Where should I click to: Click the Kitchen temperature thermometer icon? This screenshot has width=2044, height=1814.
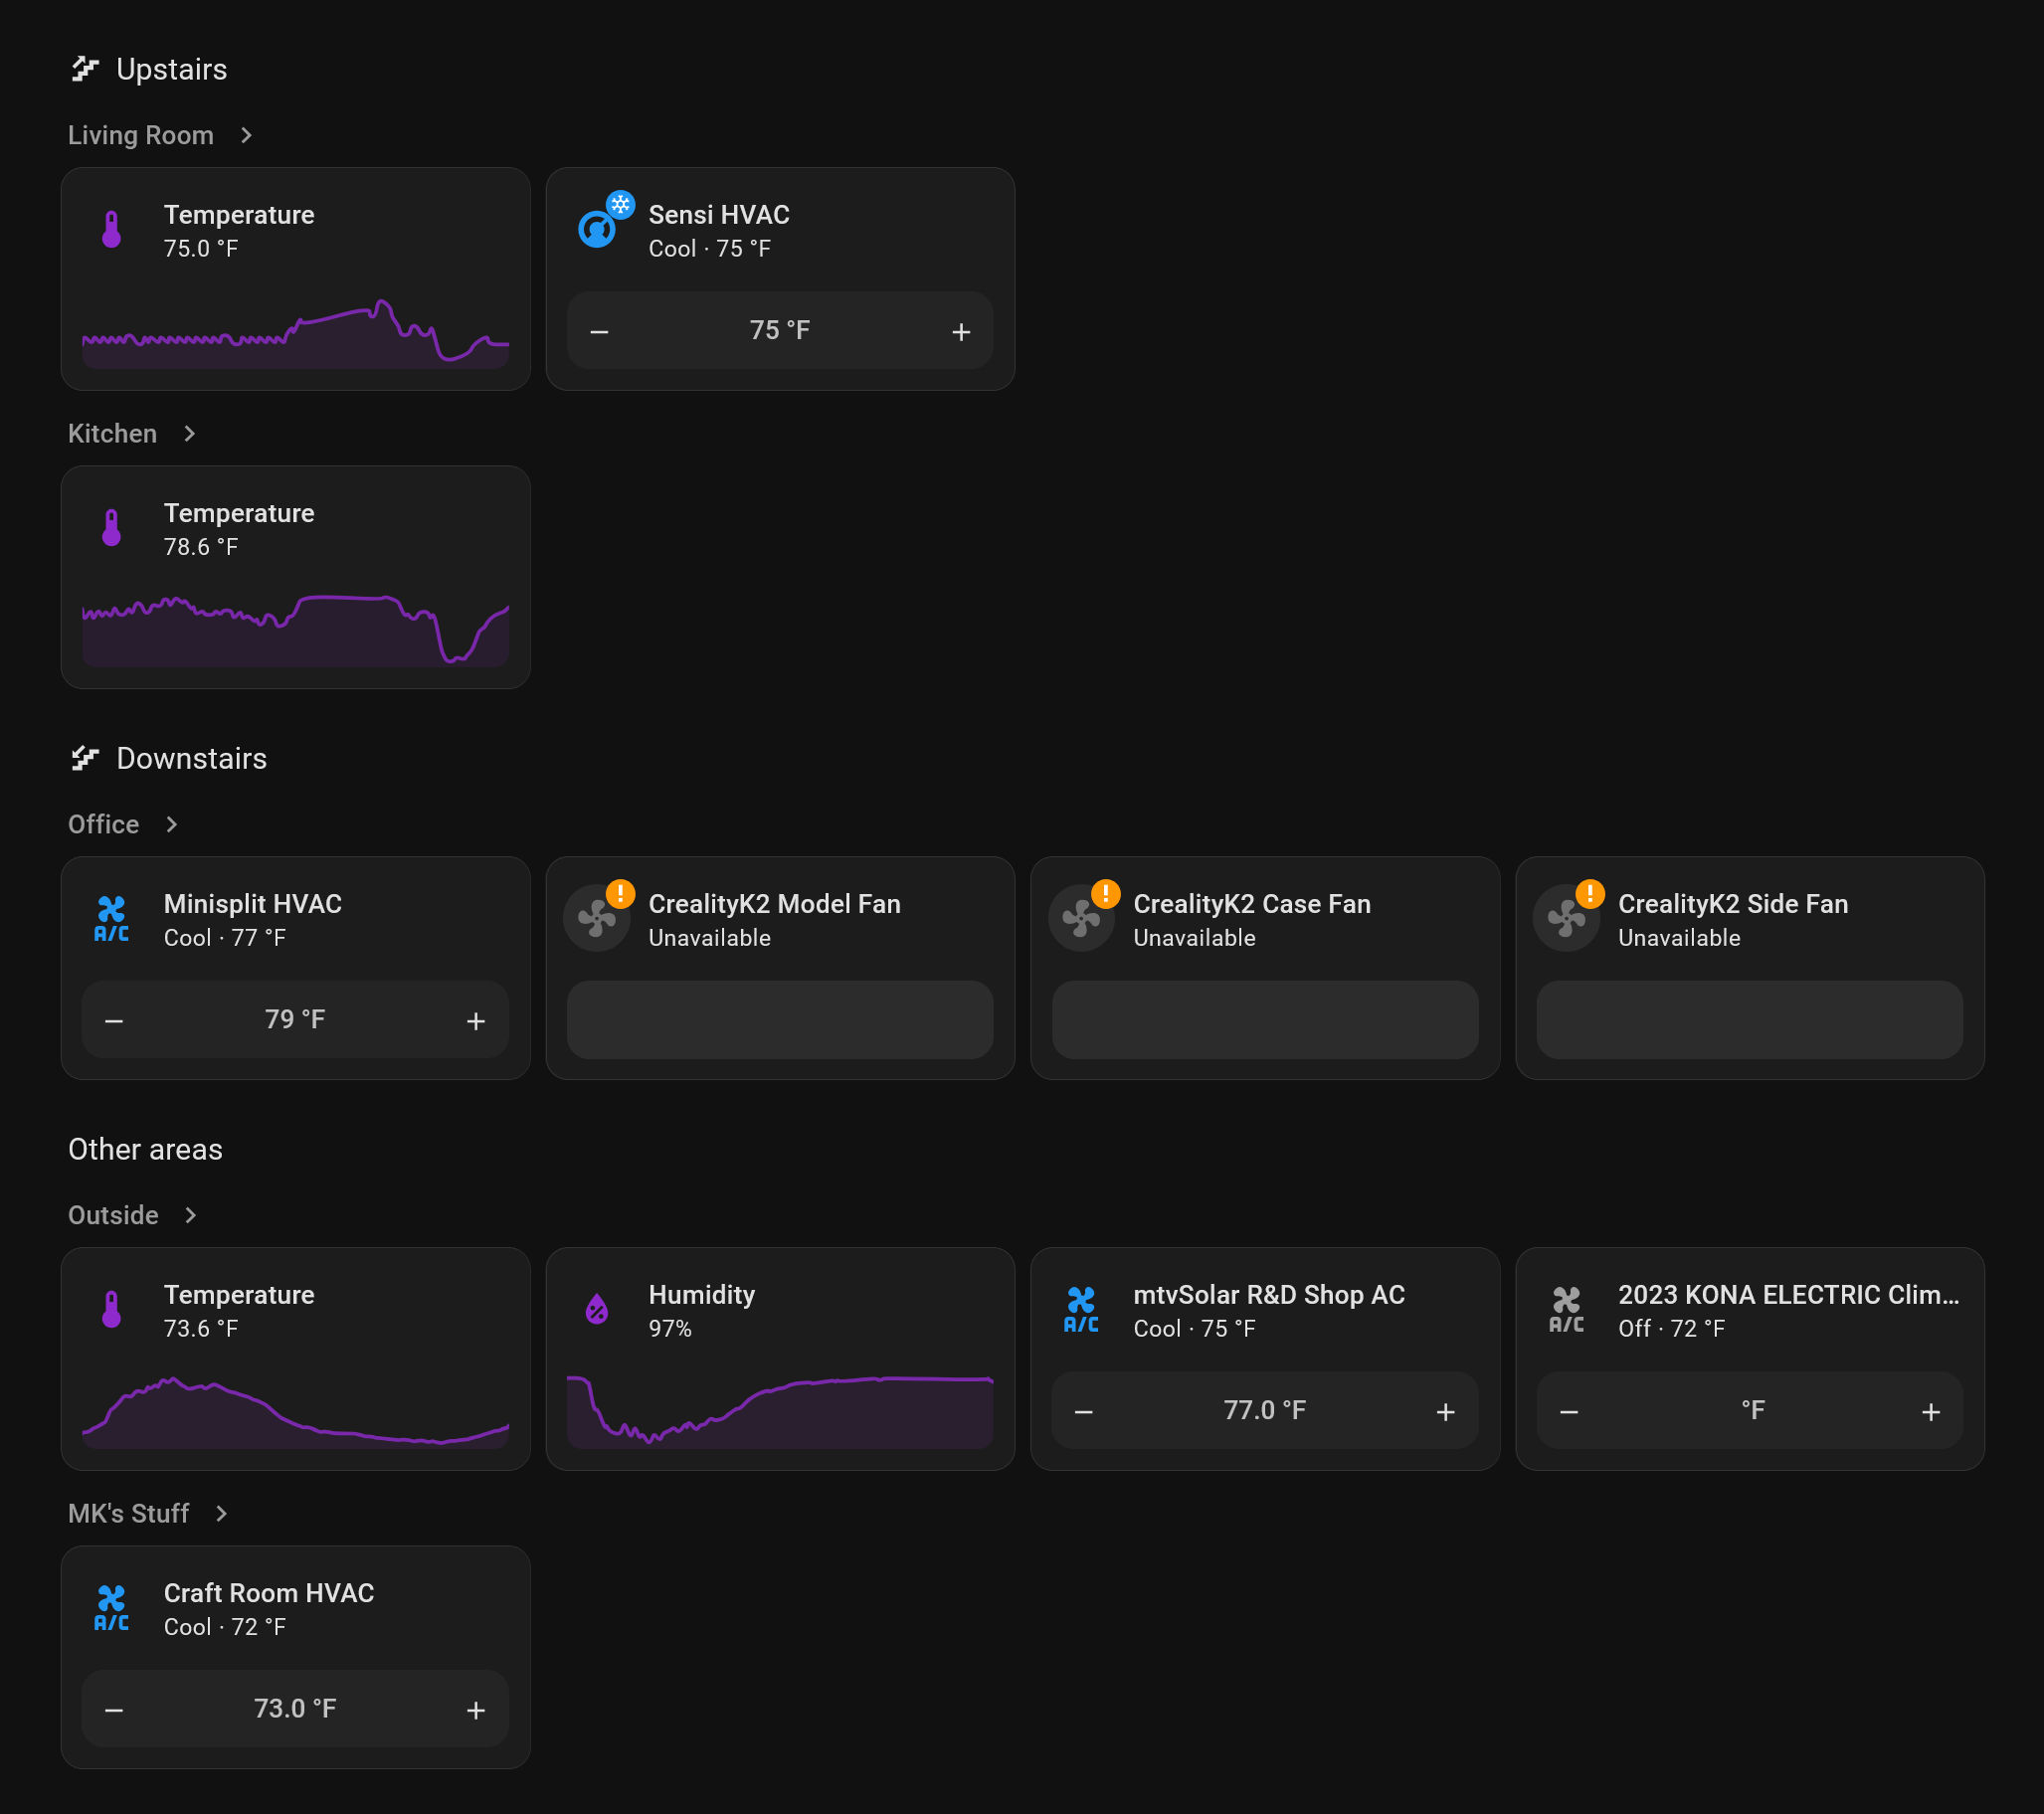point(111,528)
